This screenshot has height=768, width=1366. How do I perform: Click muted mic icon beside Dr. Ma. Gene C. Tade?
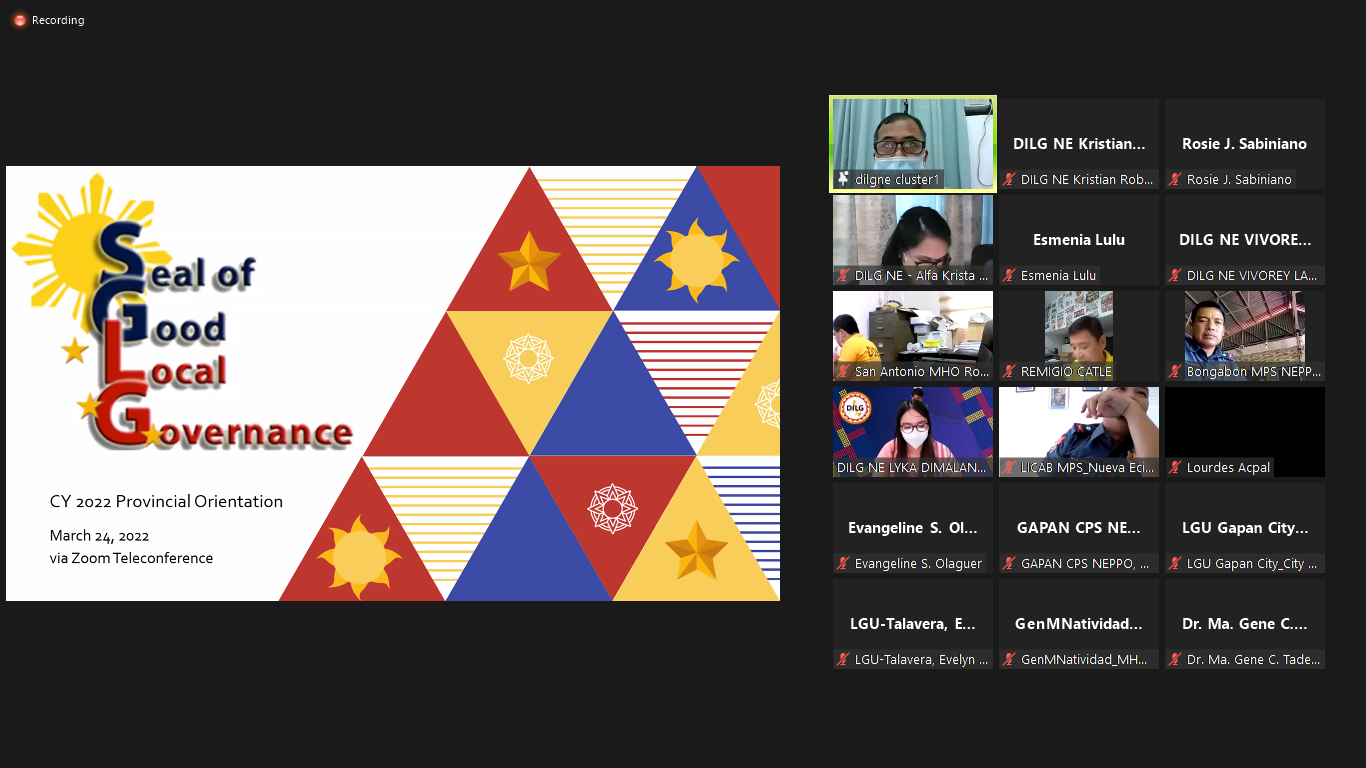tap(1175, 660)
